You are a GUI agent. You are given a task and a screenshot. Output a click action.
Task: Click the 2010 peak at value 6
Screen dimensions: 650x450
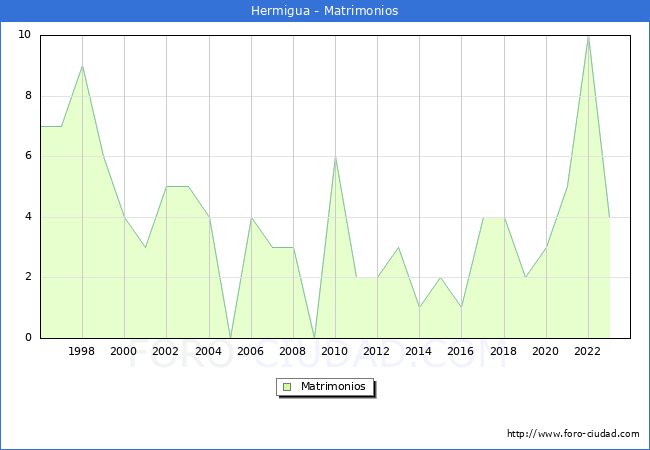335,157
